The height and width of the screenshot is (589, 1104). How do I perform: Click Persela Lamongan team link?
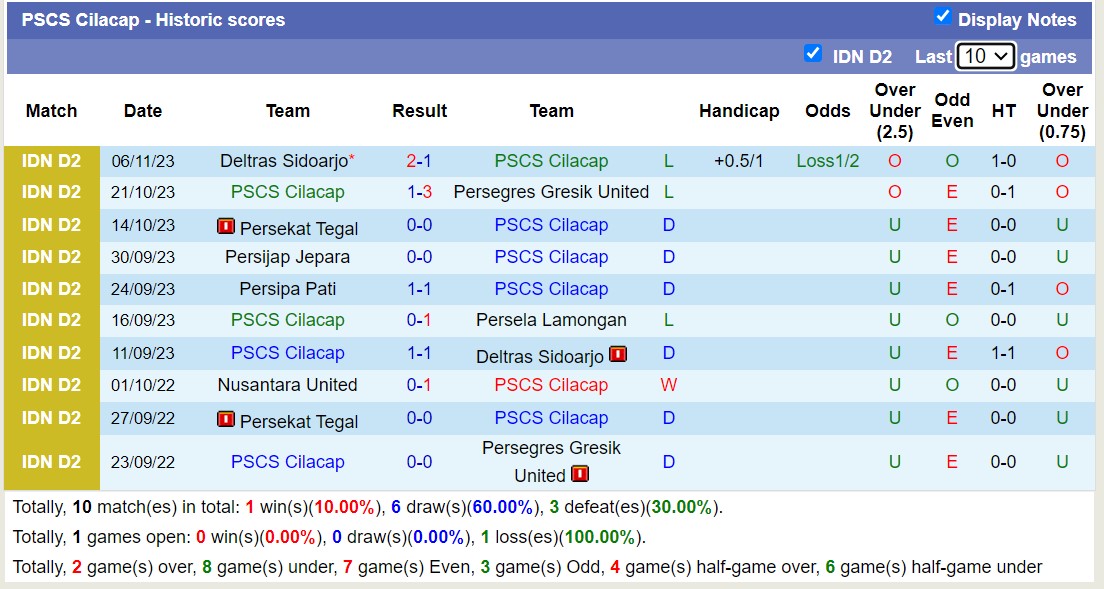coord(551,320)
